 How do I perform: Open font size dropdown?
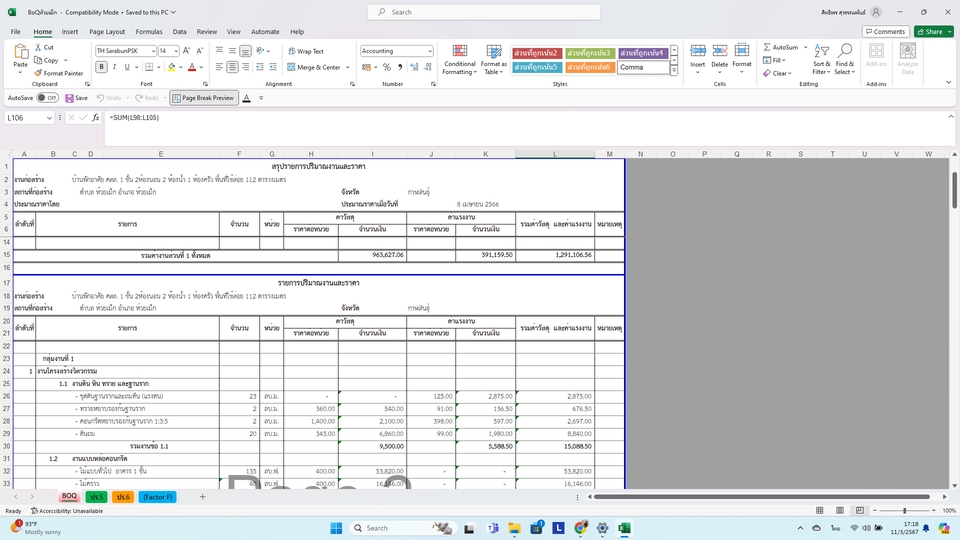coord(176,51)
